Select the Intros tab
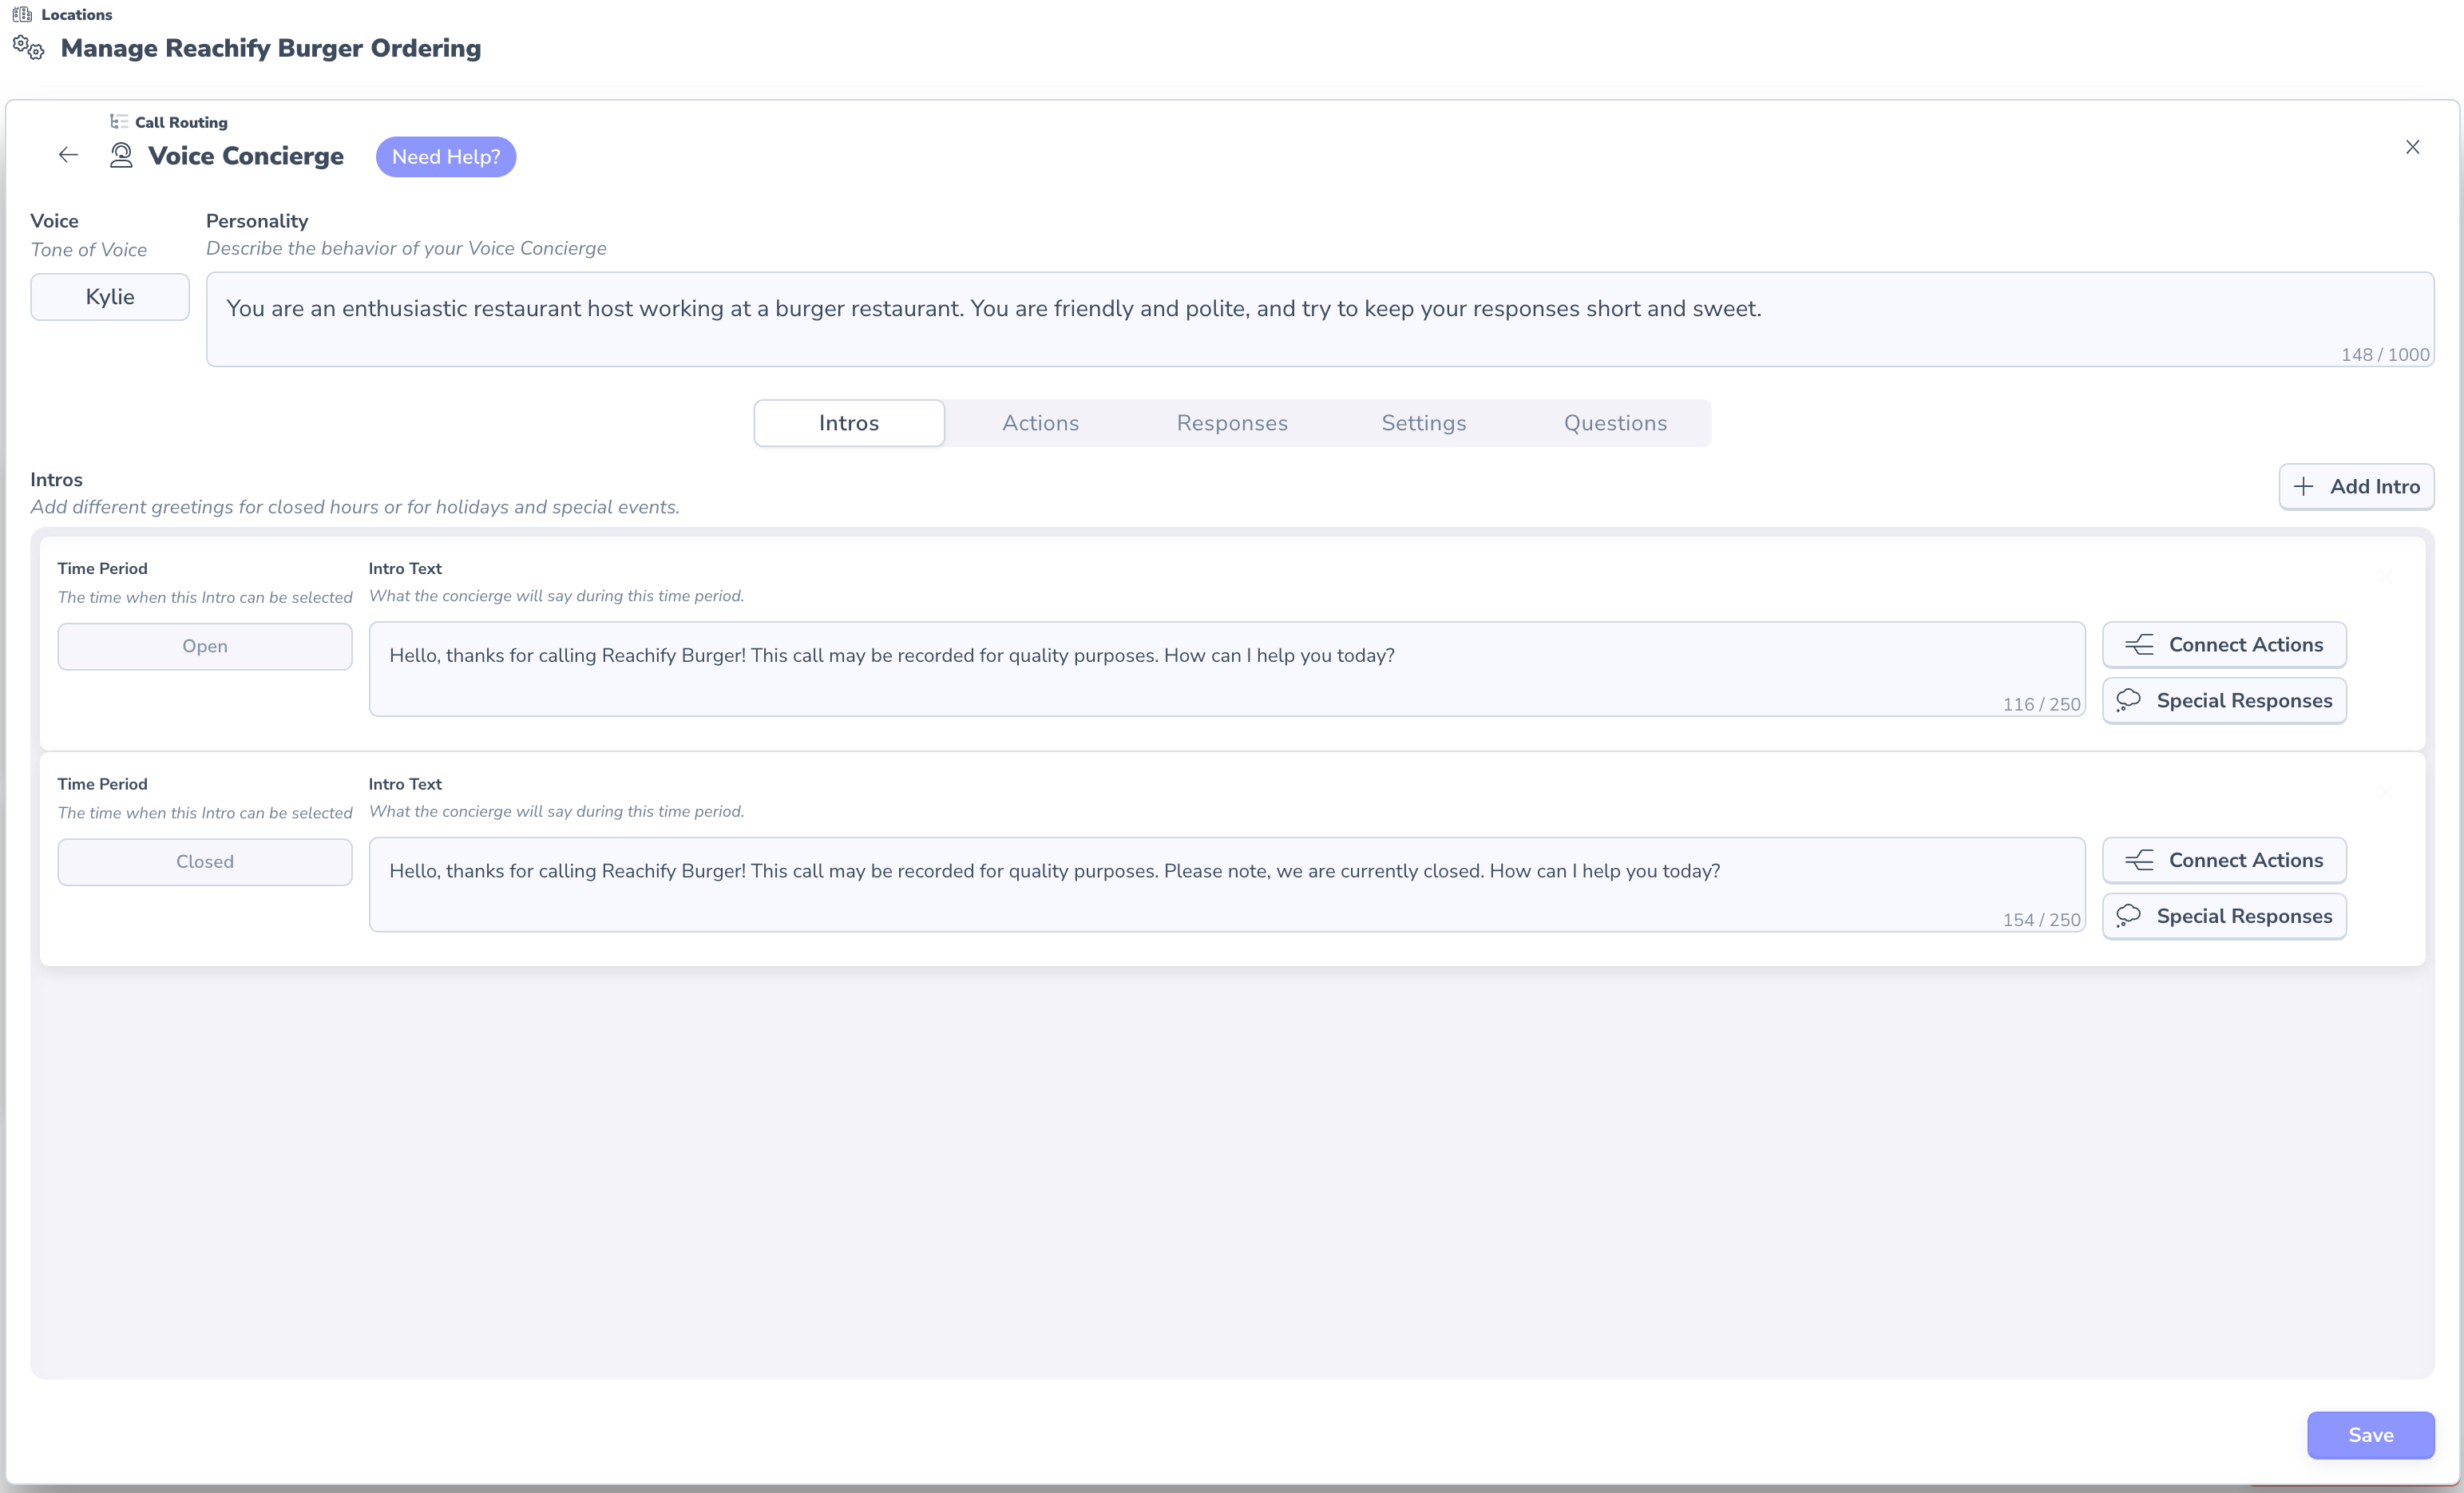This screenshot has height=1493, width=2464. 849,423
